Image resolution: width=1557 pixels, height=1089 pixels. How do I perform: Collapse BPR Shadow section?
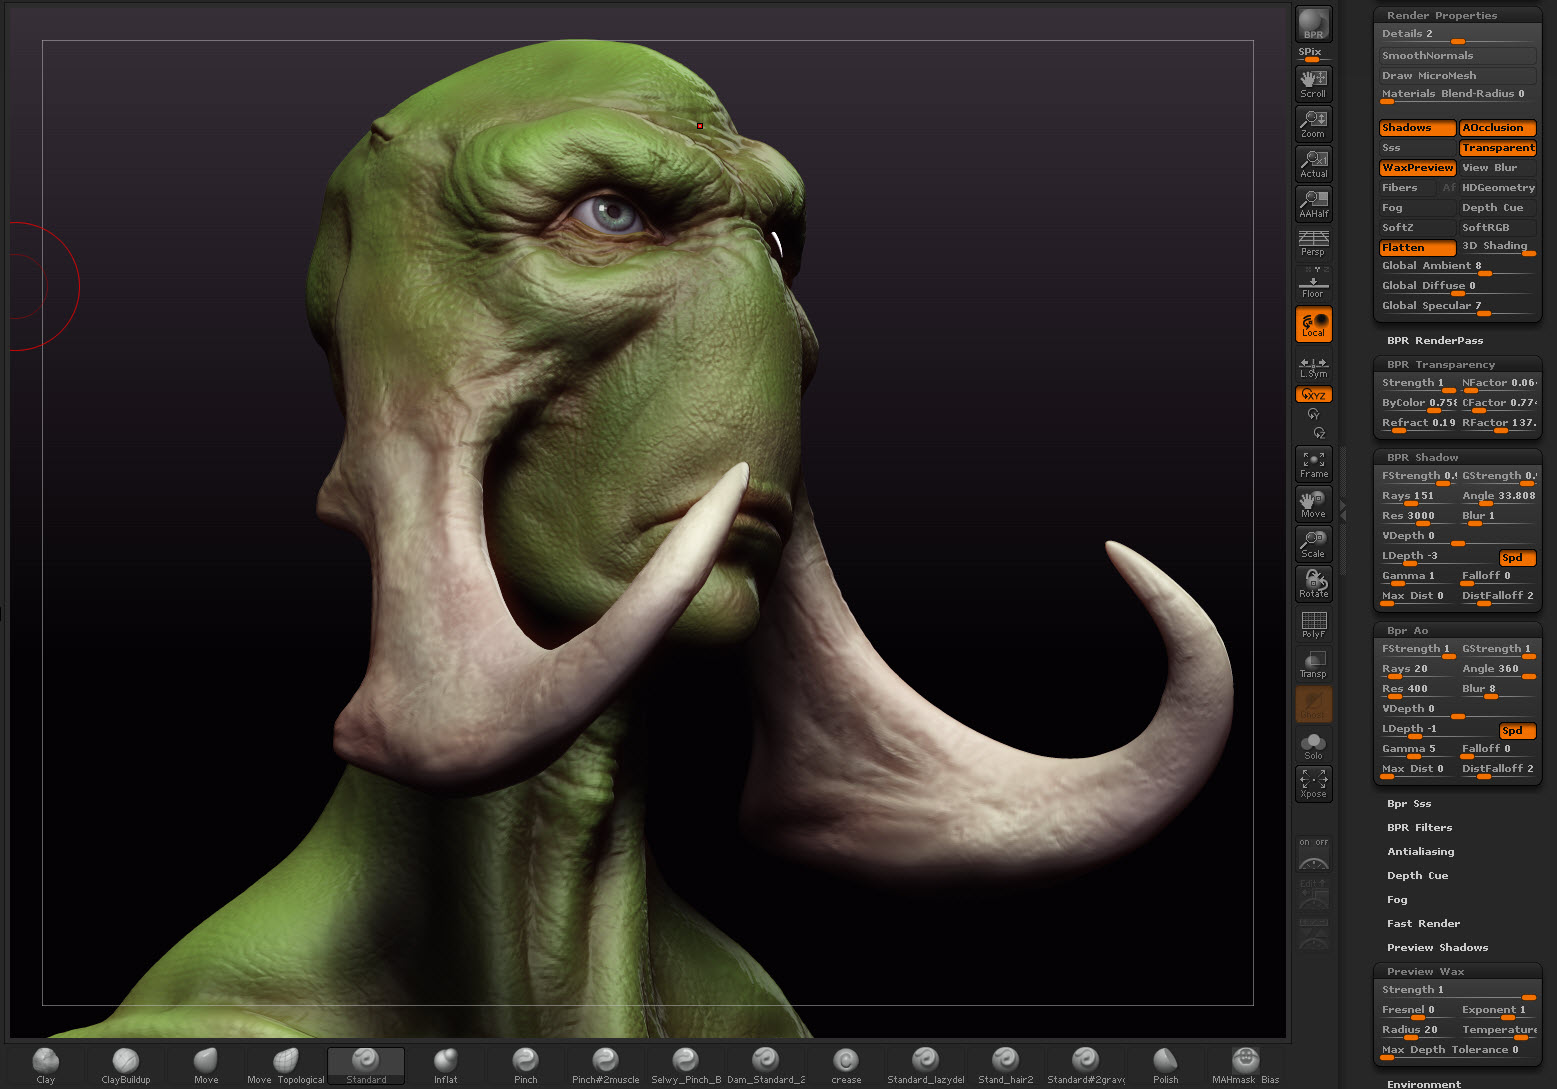[1422, 458]
